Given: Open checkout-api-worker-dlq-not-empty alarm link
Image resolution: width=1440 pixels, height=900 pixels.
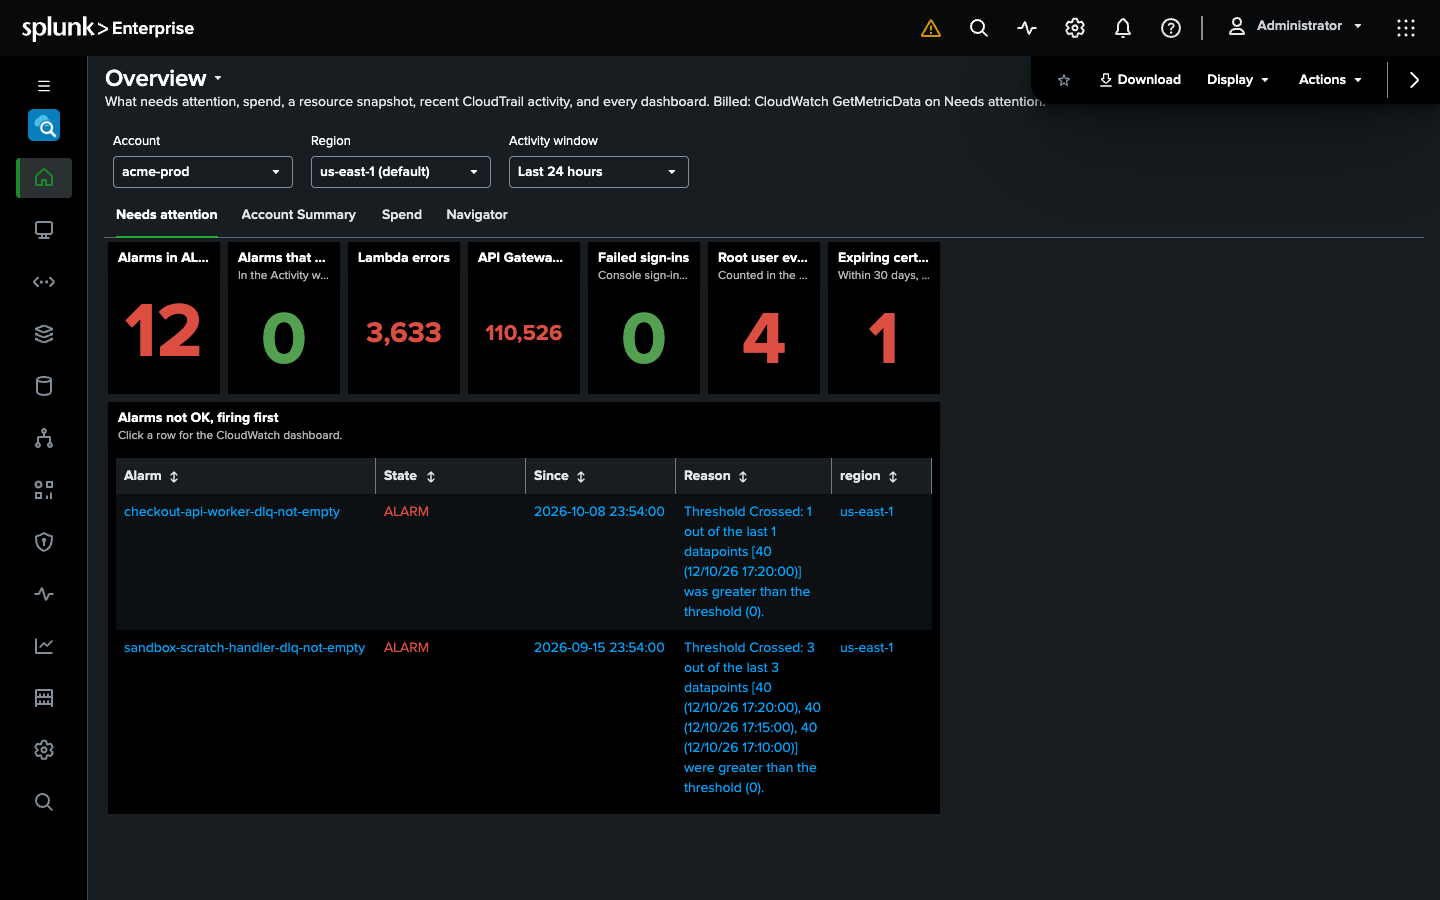Looking at the screenshot, I should (232, 512).
